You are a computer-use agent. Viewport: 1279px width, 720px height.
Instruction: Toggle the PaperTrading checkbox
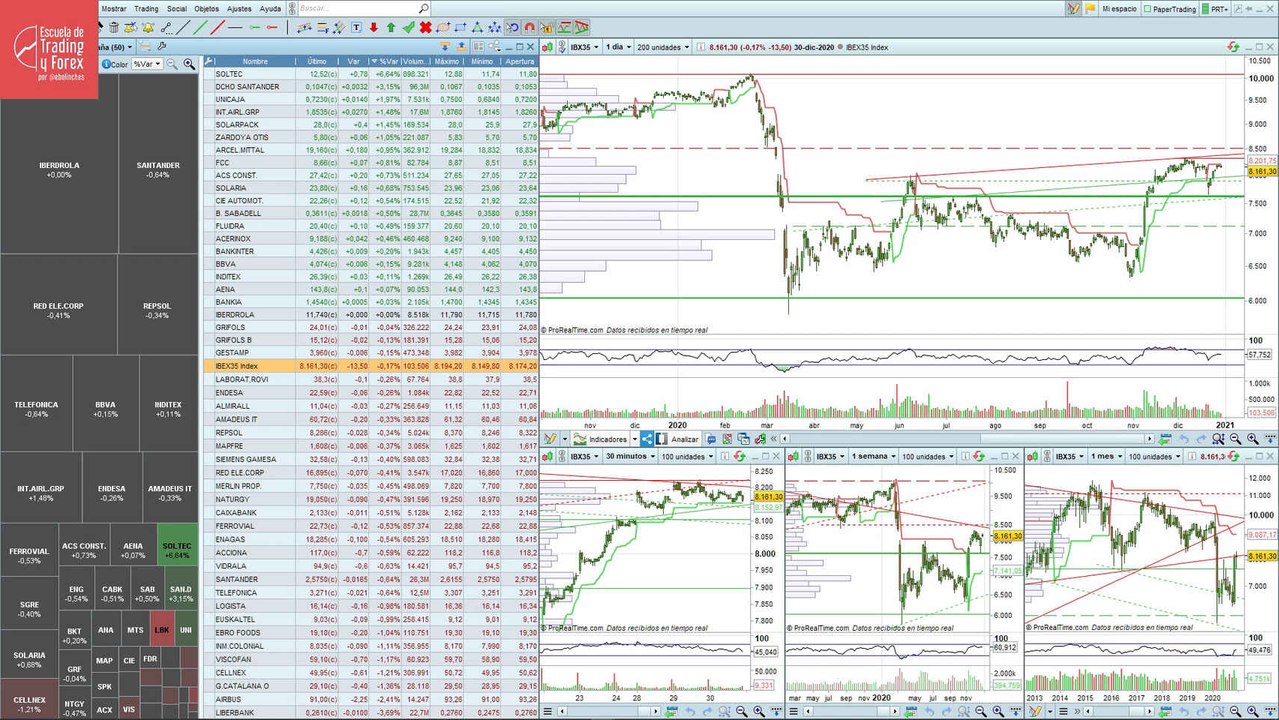[x=1148, y=8]
